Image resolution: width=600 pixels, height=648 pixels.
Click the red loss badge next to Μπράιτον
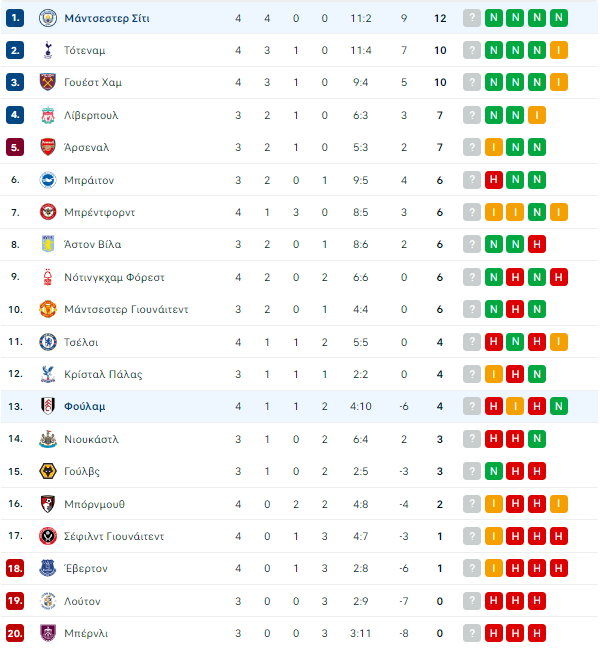(493, 180)
